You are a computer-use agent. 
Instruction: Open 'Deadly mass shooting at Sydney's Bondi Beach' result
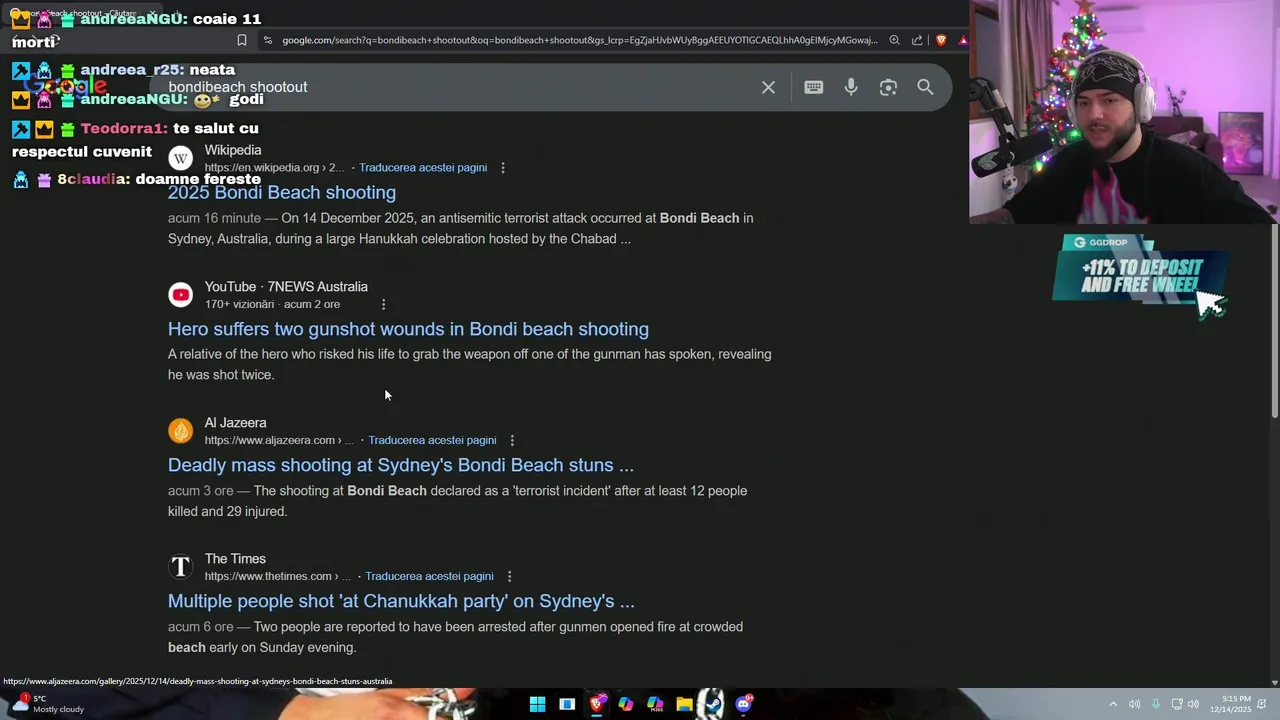click(x=401, y=465)
